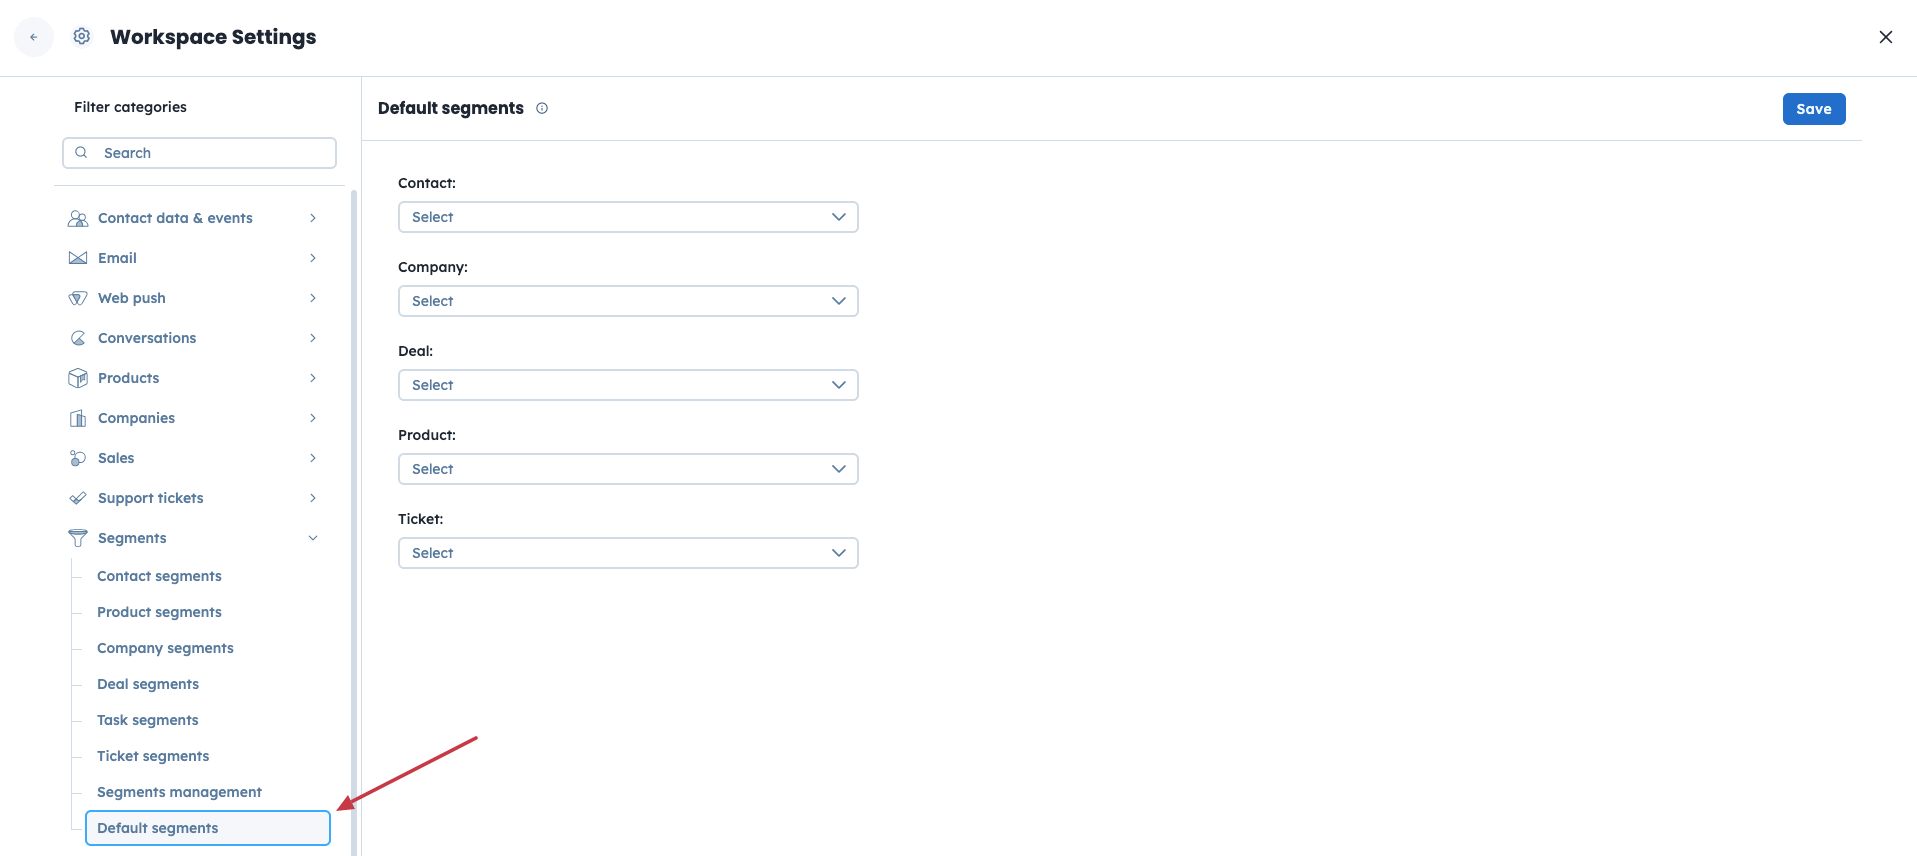Open Contact segments settings

coord(159,576)
